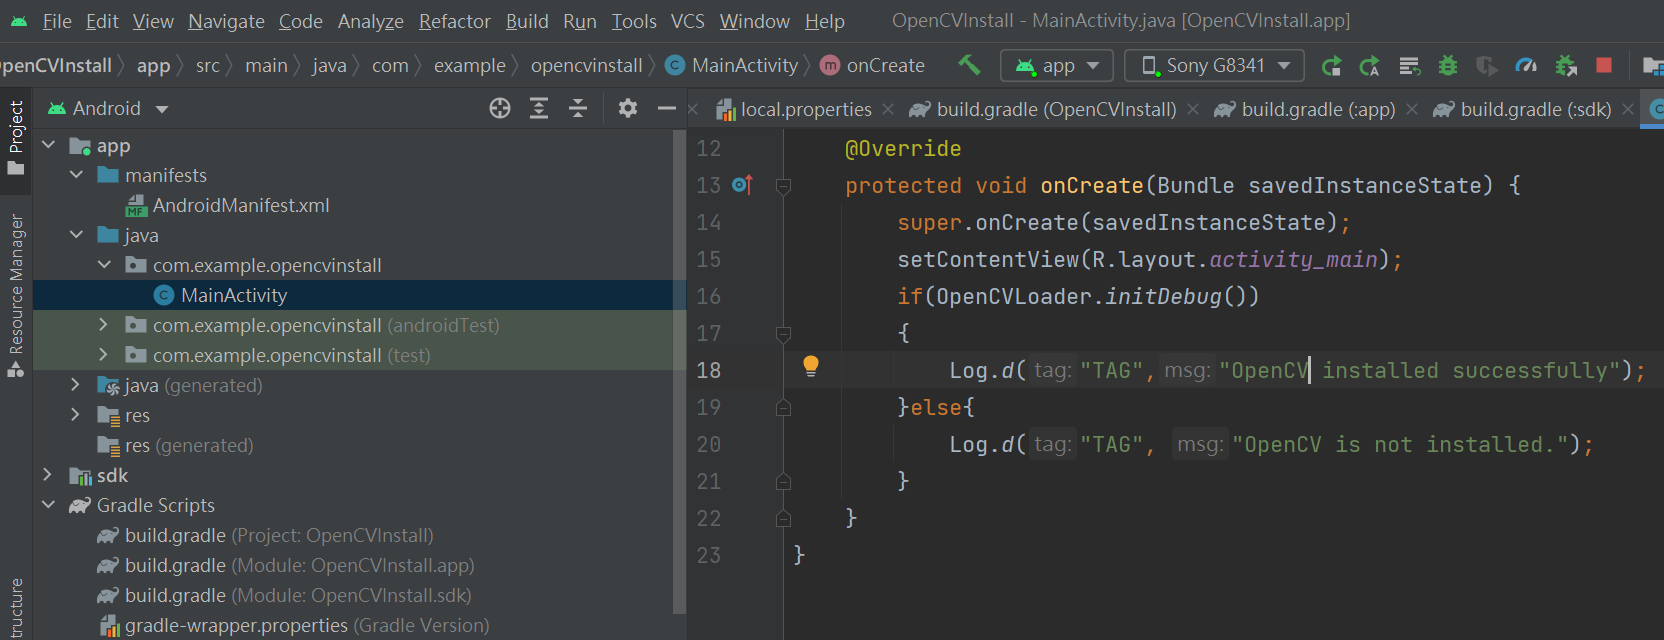Click the Android Studio logo in the menu bar
This screenshot has height=640, width=1664.
coord(18,21)
